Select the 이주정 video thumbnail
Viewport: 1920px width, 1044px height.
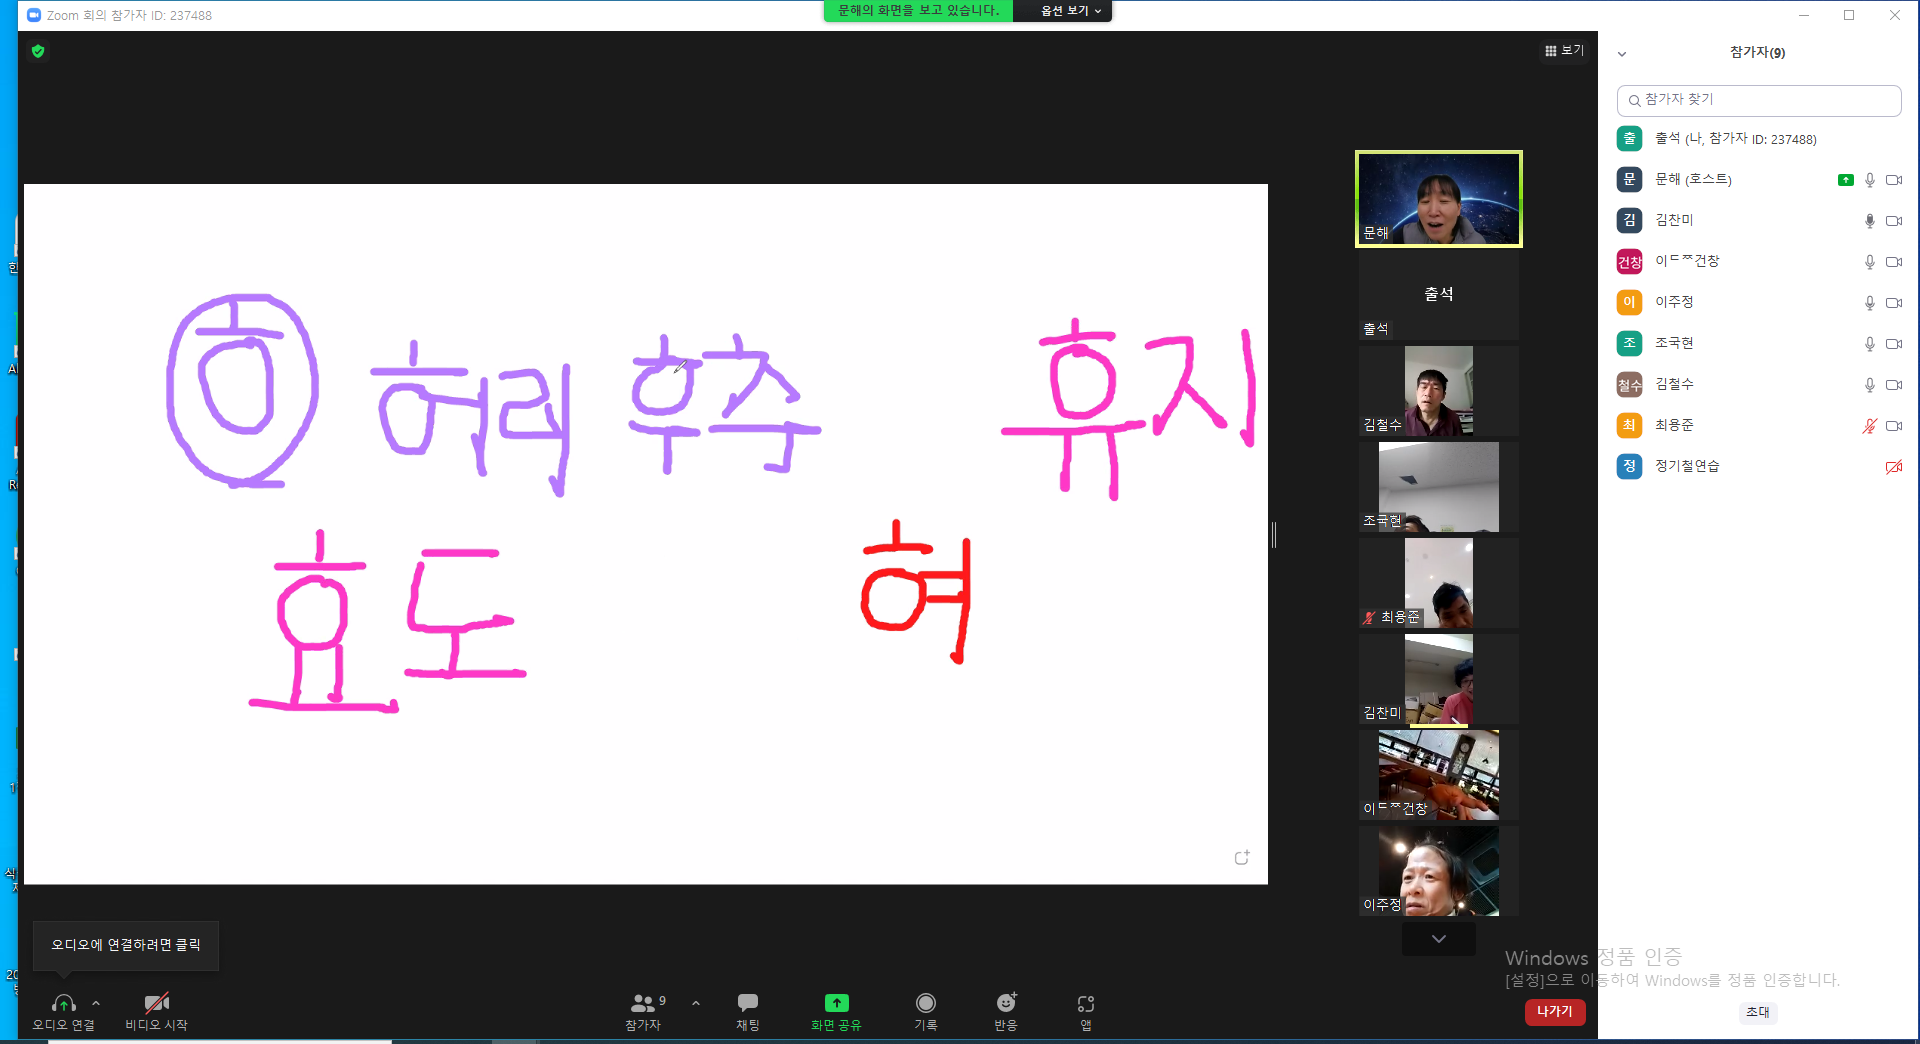1439,871
